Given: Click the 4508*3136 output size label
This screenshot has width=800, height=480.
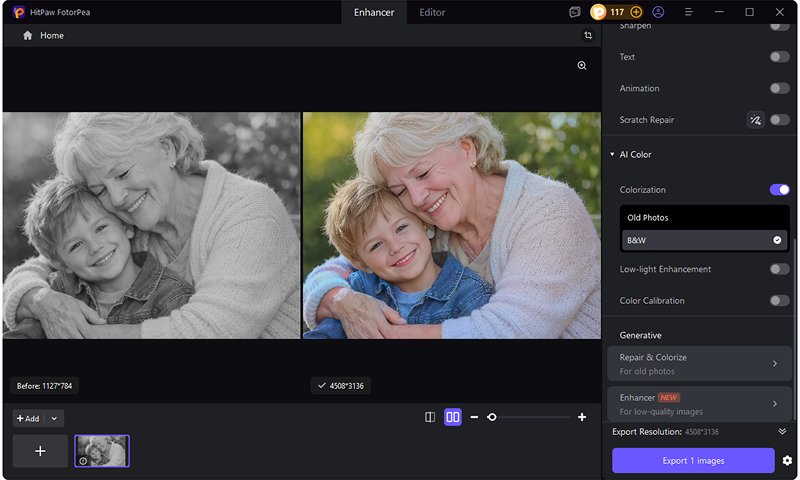Looking at the screenshot, I should click(x=341, y=386).
